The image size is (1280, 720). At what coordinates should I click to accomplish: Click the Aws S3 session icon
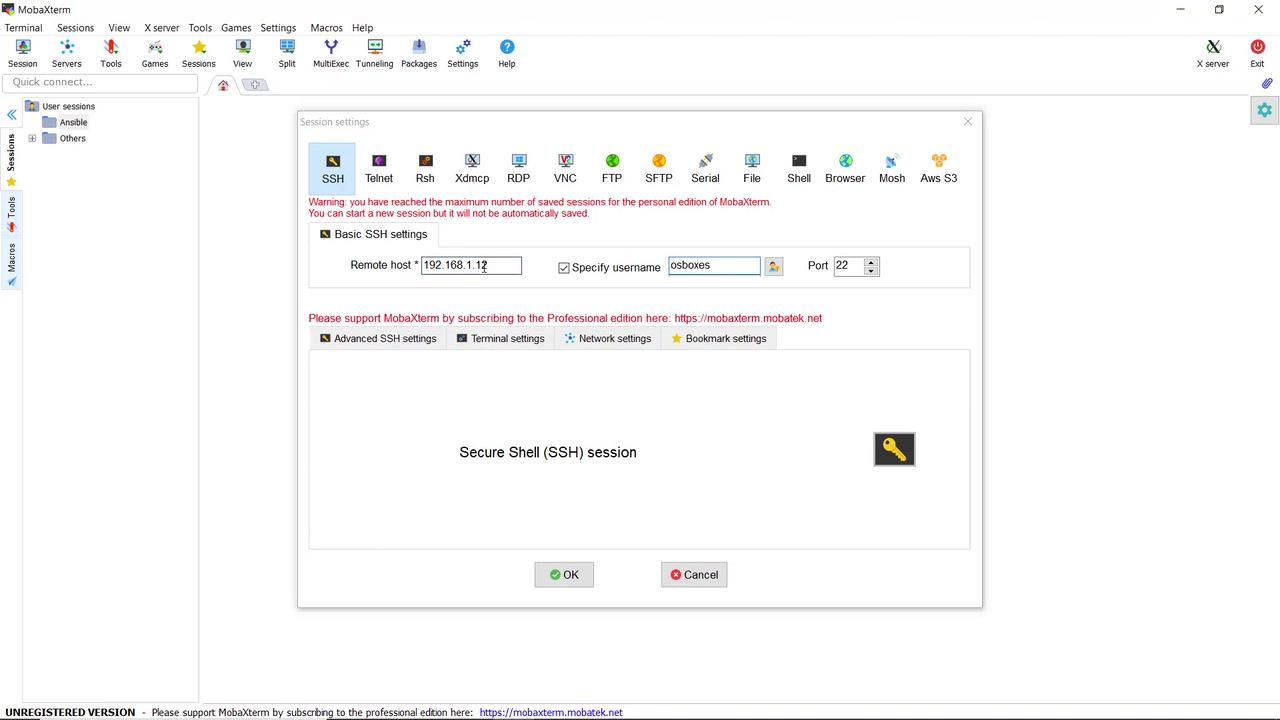[x=938, y=168]
